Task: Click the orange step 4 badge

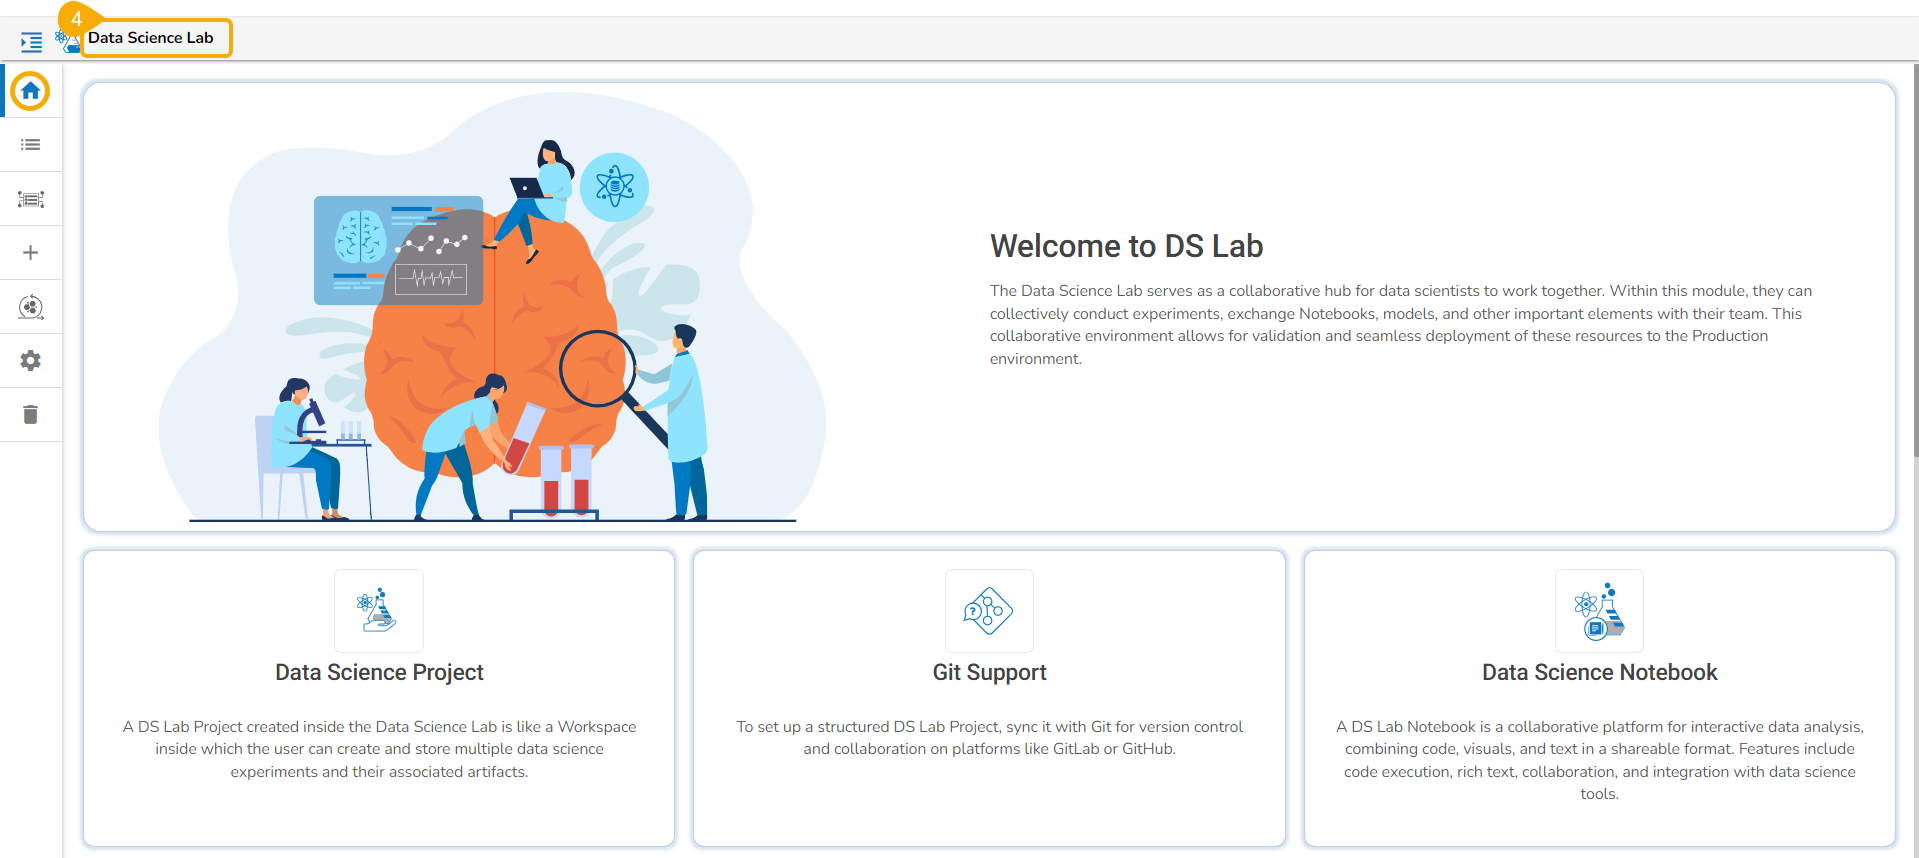Action: (x=76, y=18)
